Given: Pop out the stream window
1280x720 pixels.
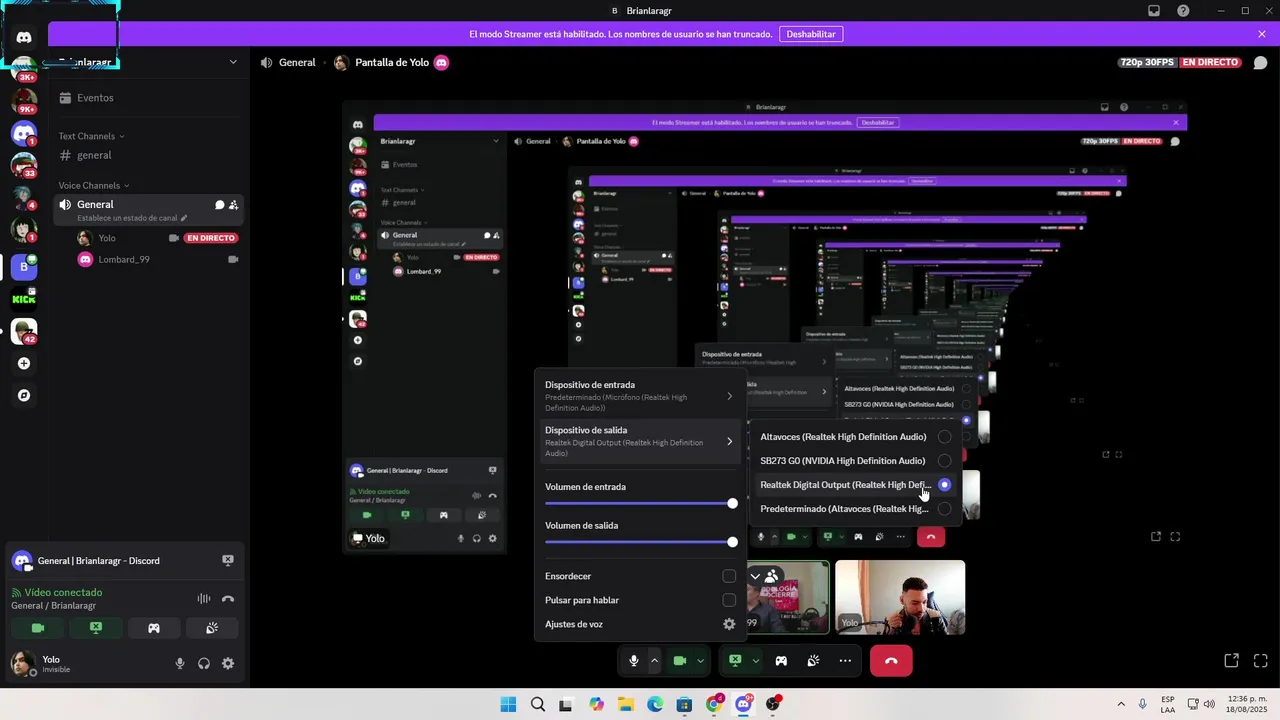Looking at the screenshot, I should (1231, 661).
